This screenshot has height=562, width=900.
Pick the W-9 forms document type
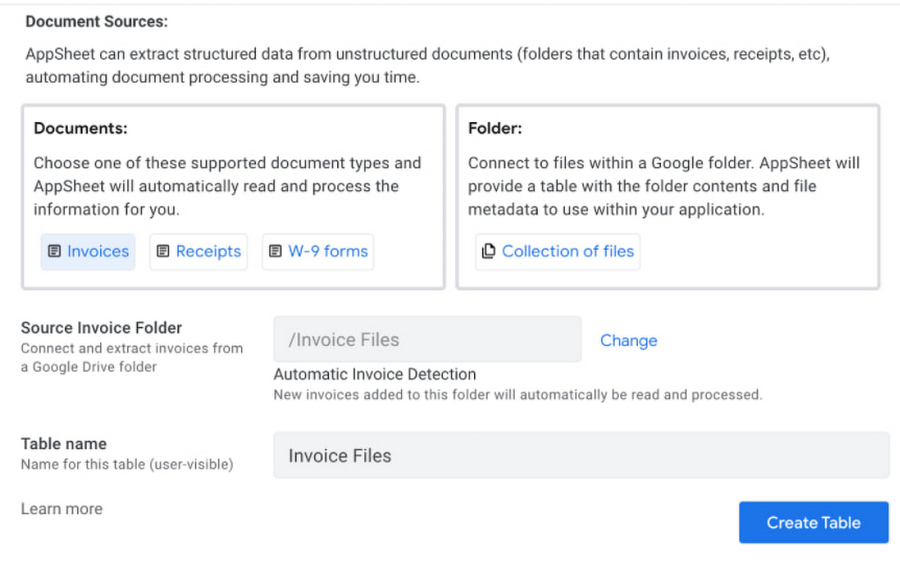(328, 252)
